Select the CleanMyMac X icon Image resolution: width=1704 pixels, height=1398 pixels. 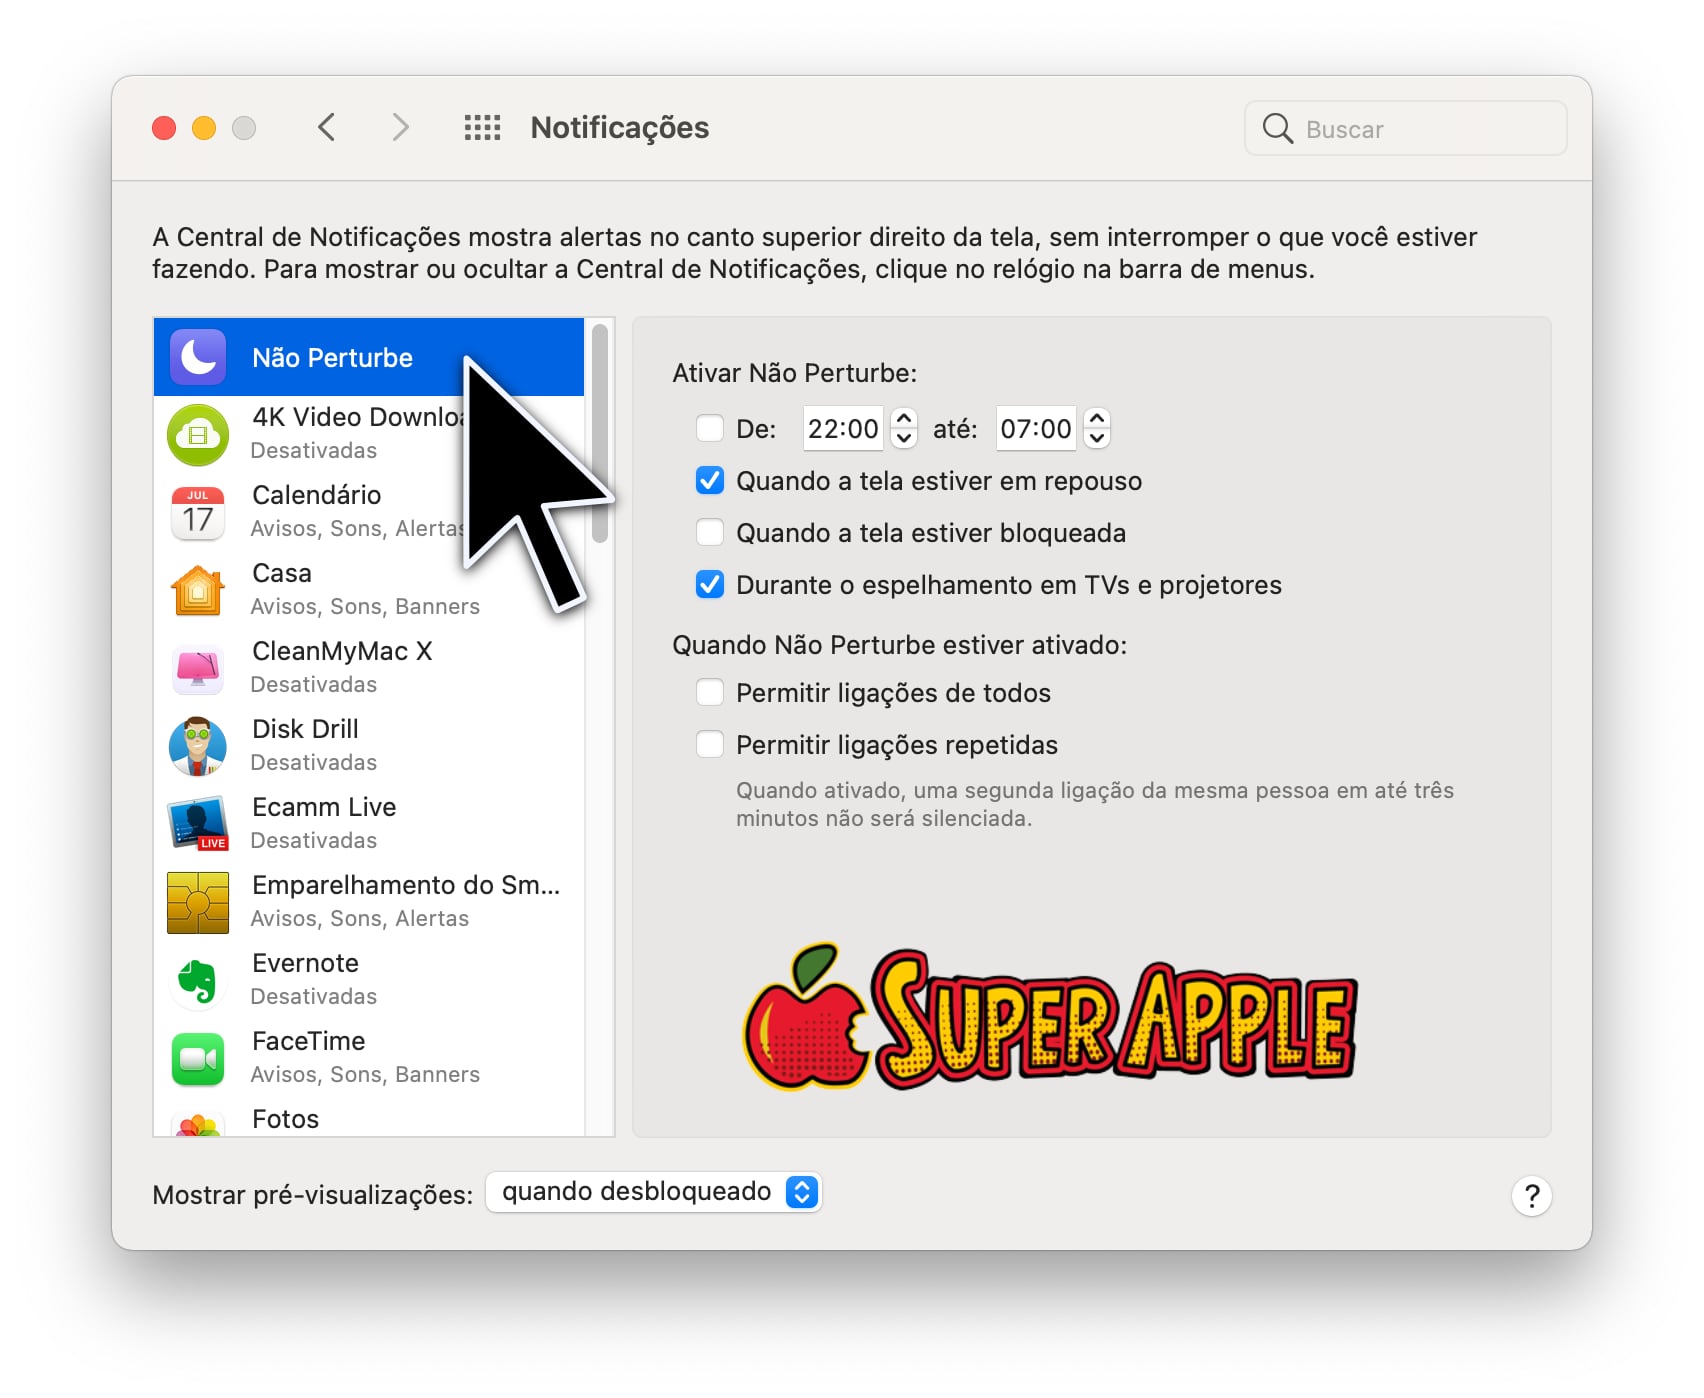point(197,668)
